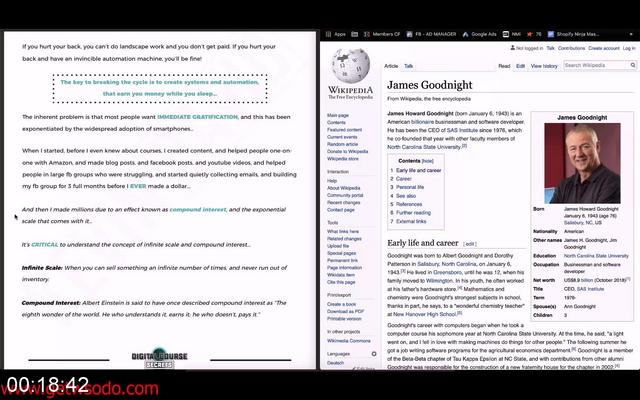Click the Wikipedia search magnifier icon
This screenshot has height=400, width=640.
point(633,65)
